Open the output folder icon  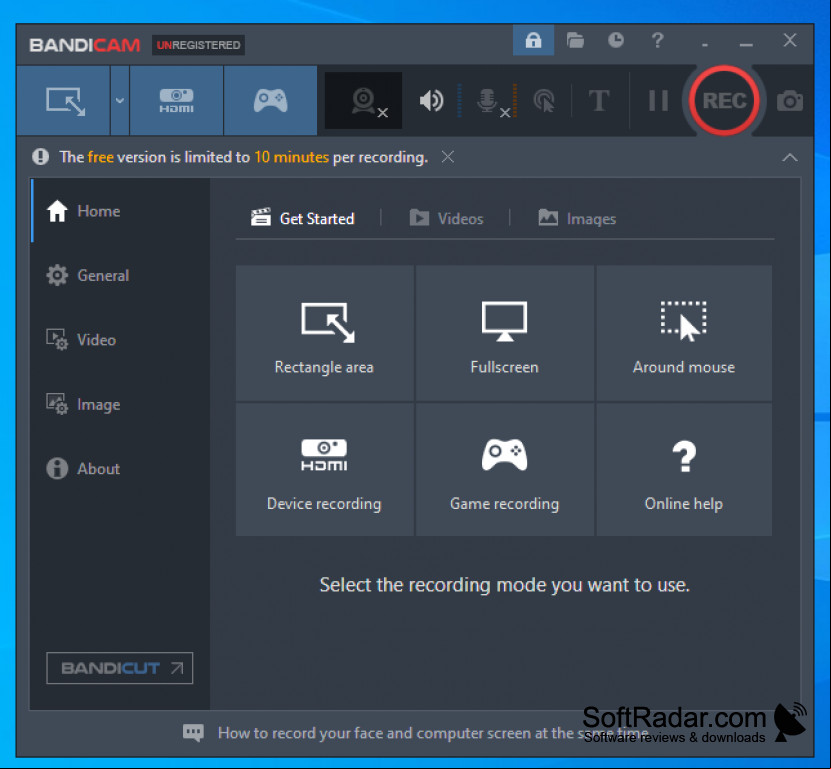click(x=575, y=40)
